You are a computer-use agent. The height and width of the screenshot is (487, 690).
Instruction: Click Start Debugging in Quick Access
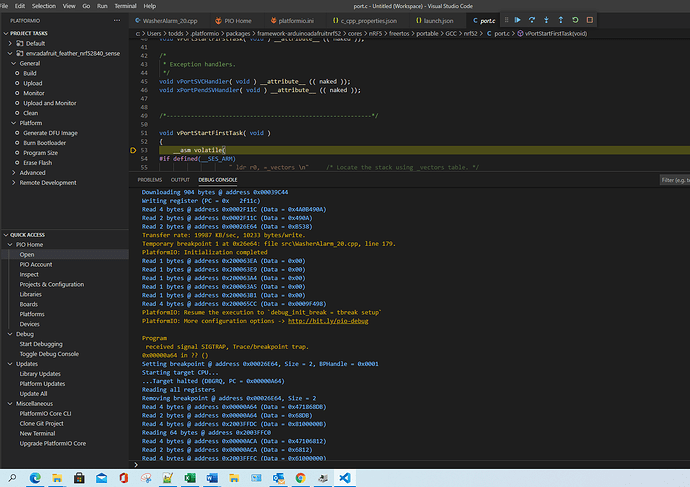coord(41,344)
